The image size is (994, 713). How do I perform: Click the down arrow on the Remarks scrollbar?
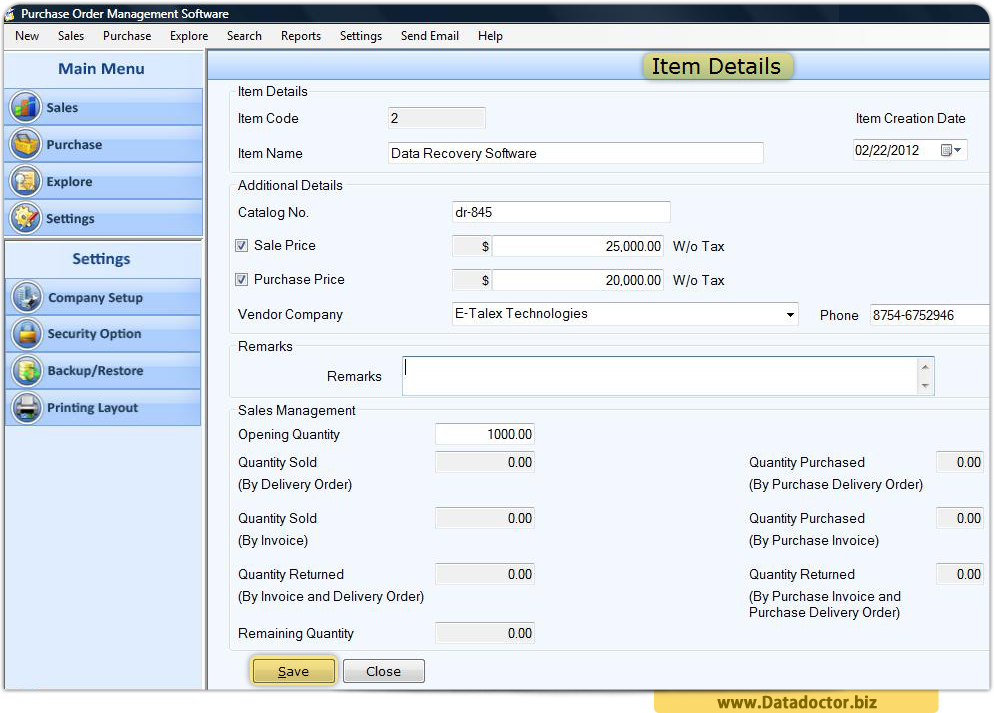(926, 387)
